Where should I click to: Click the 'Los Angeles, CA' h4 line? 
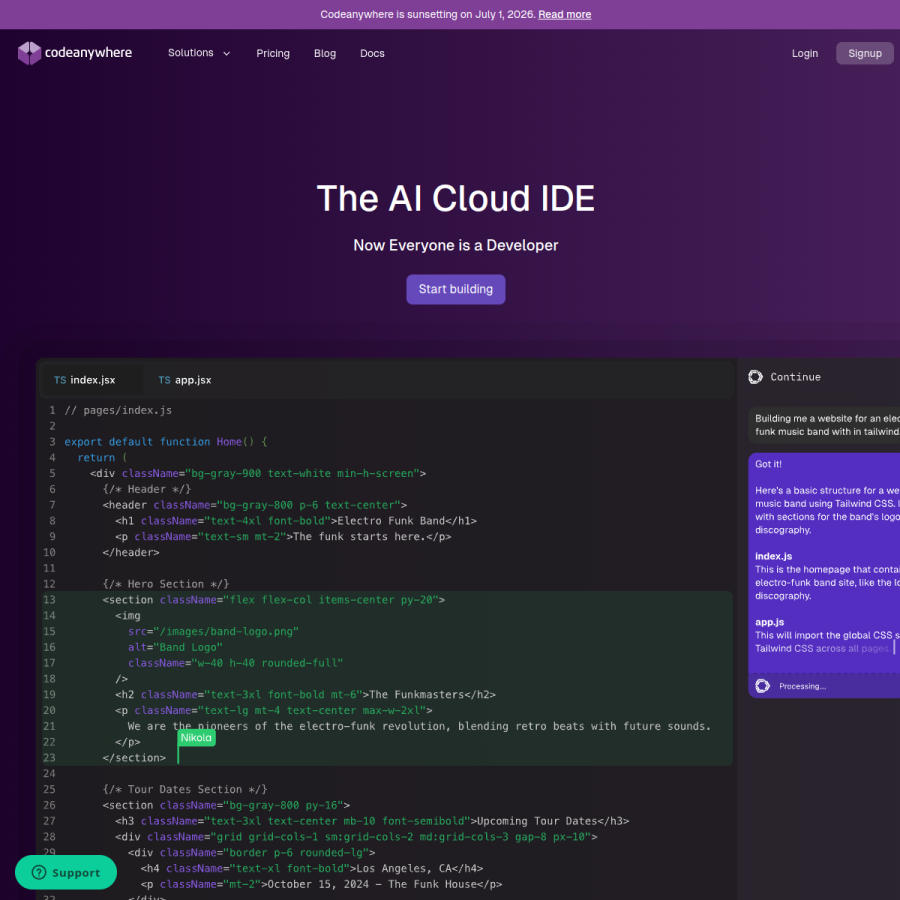click(x=312, y=868)
